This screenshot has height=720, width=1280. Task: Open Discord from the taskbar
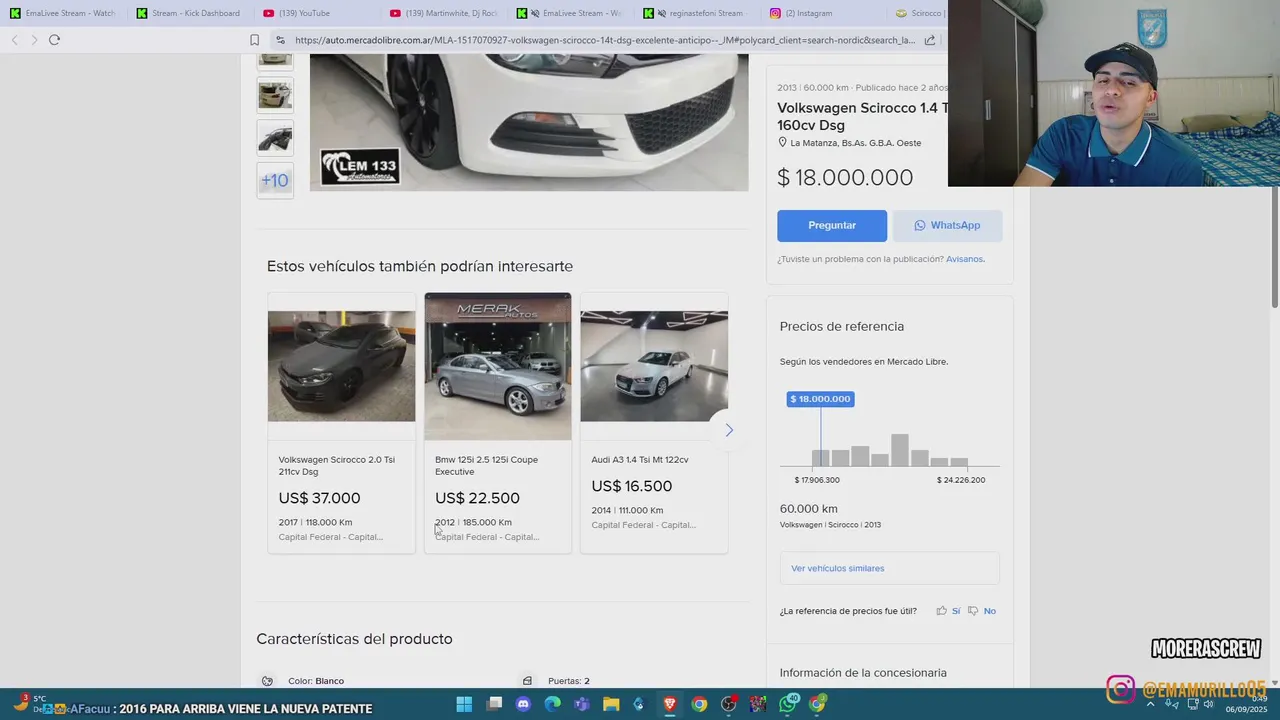click(x=523, y=704)
